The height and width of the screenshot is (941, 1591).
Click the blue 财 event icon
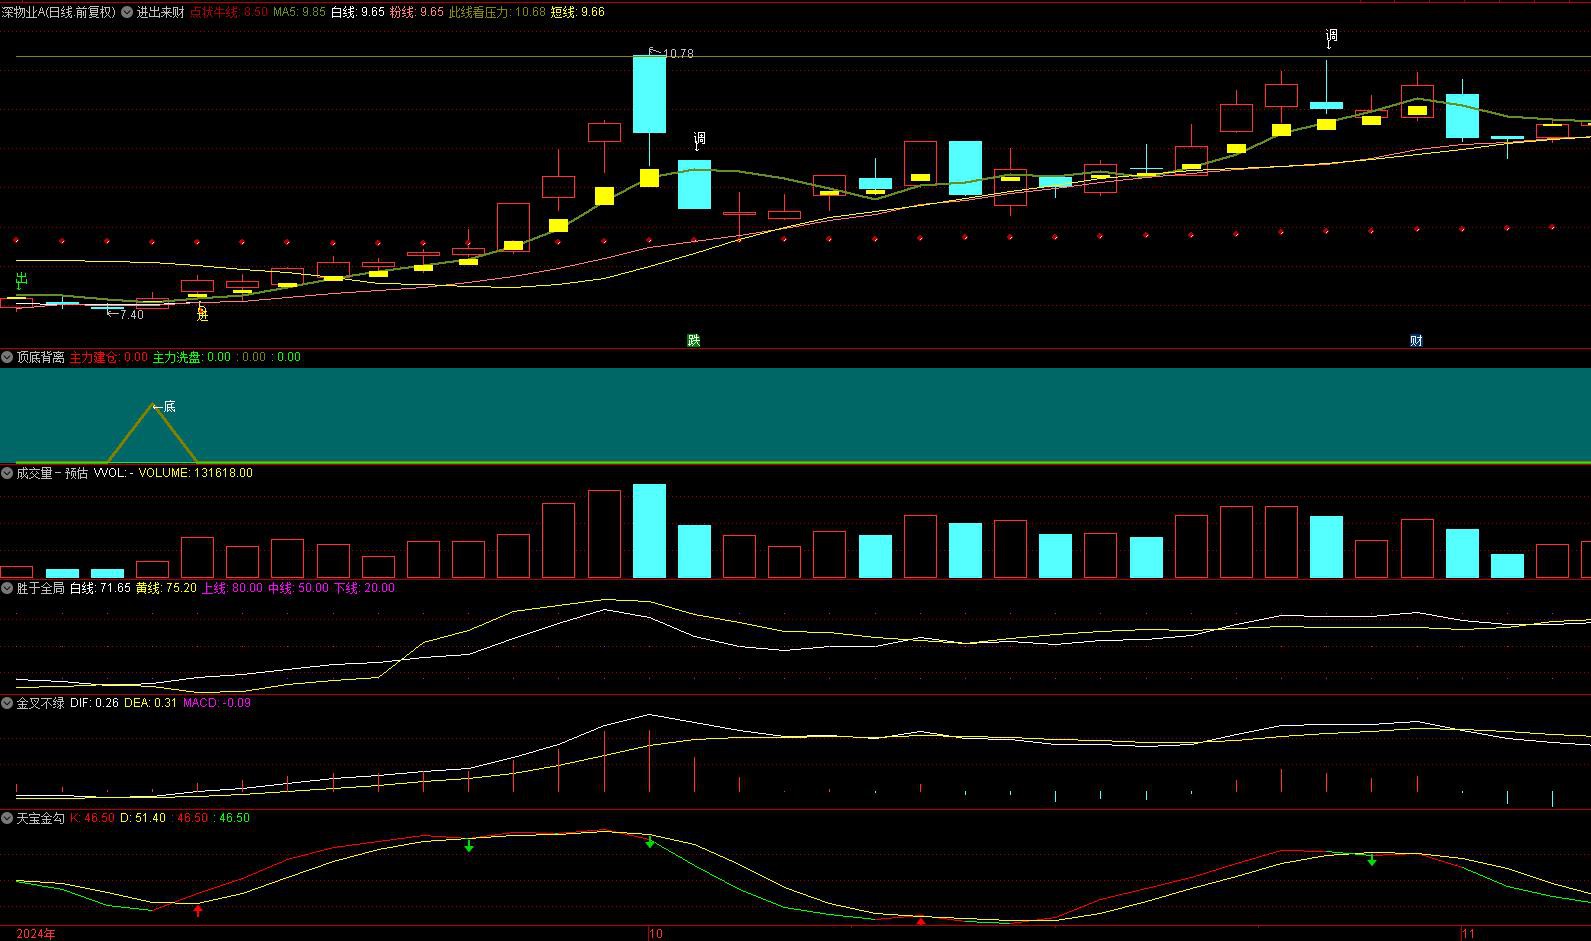tap(1416, 340)
